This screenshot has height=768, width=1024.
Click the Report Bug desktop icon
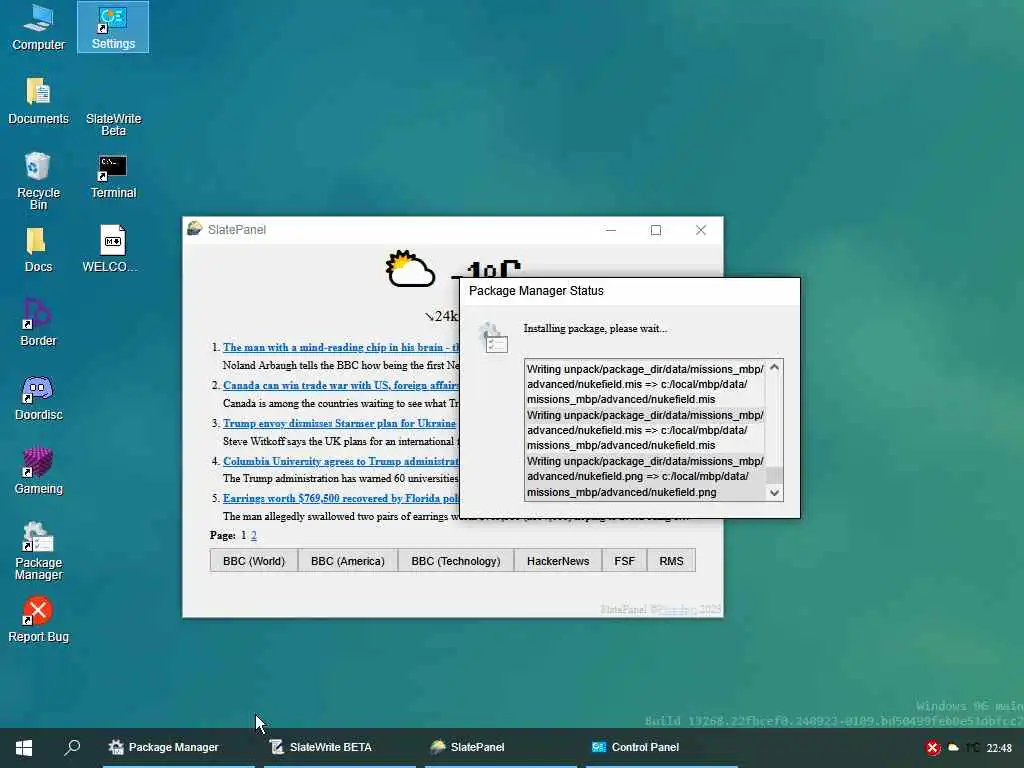pyautogui.click(x=39, y=619)
